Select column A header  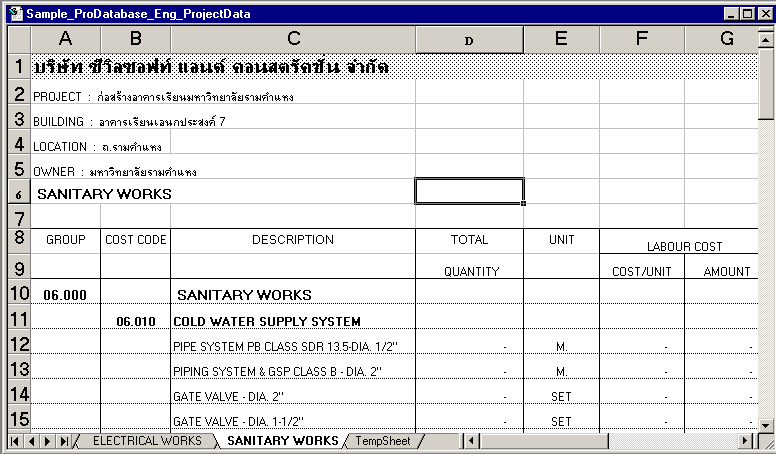click(x=66, y=39)
